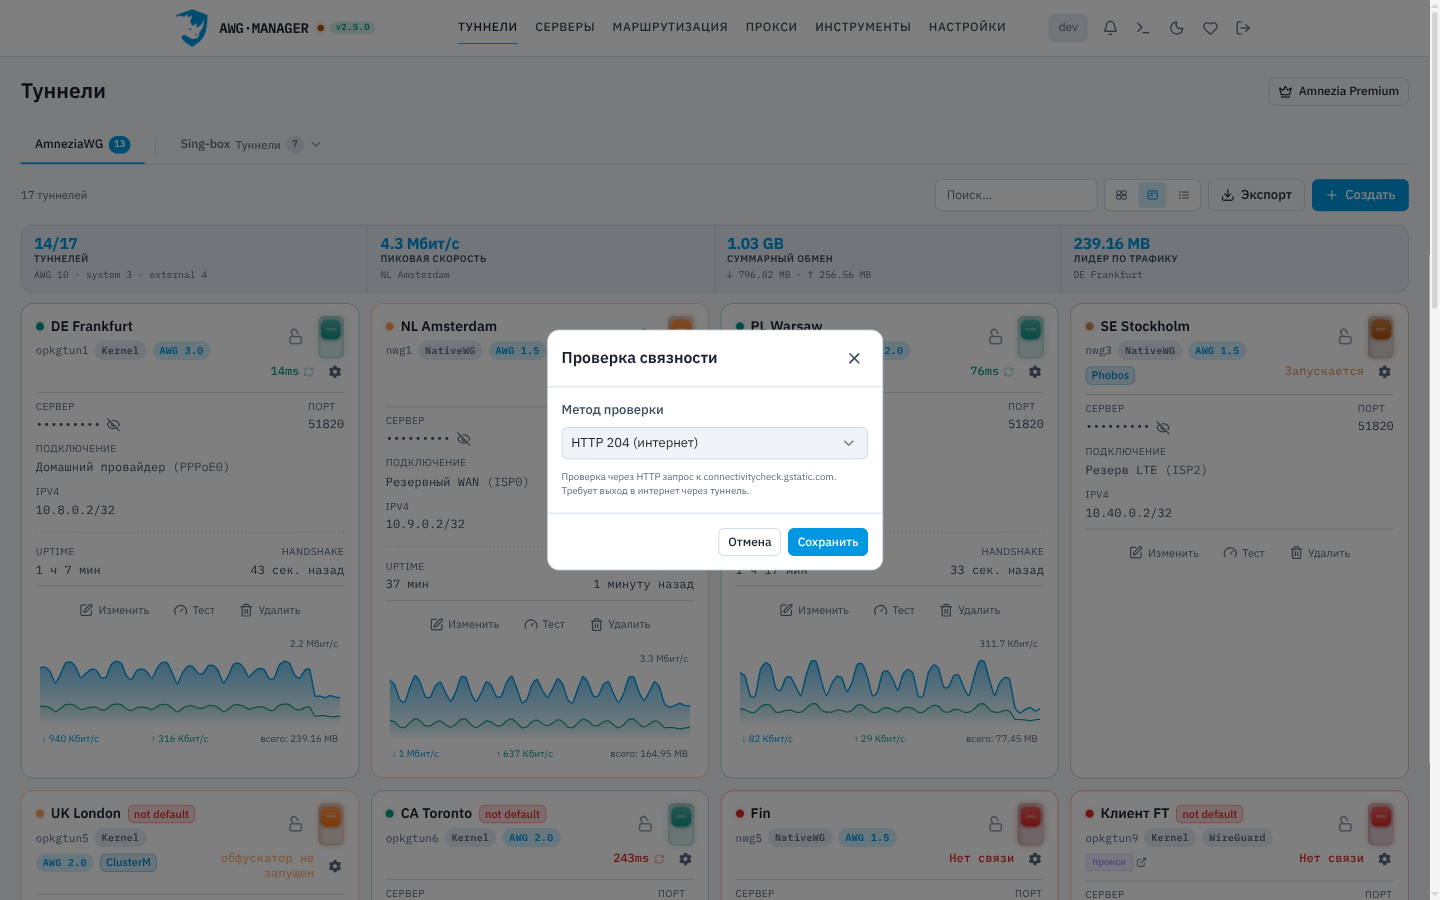Open settings gear for DE Frankfurt
1440x900 pixels.
335,372
